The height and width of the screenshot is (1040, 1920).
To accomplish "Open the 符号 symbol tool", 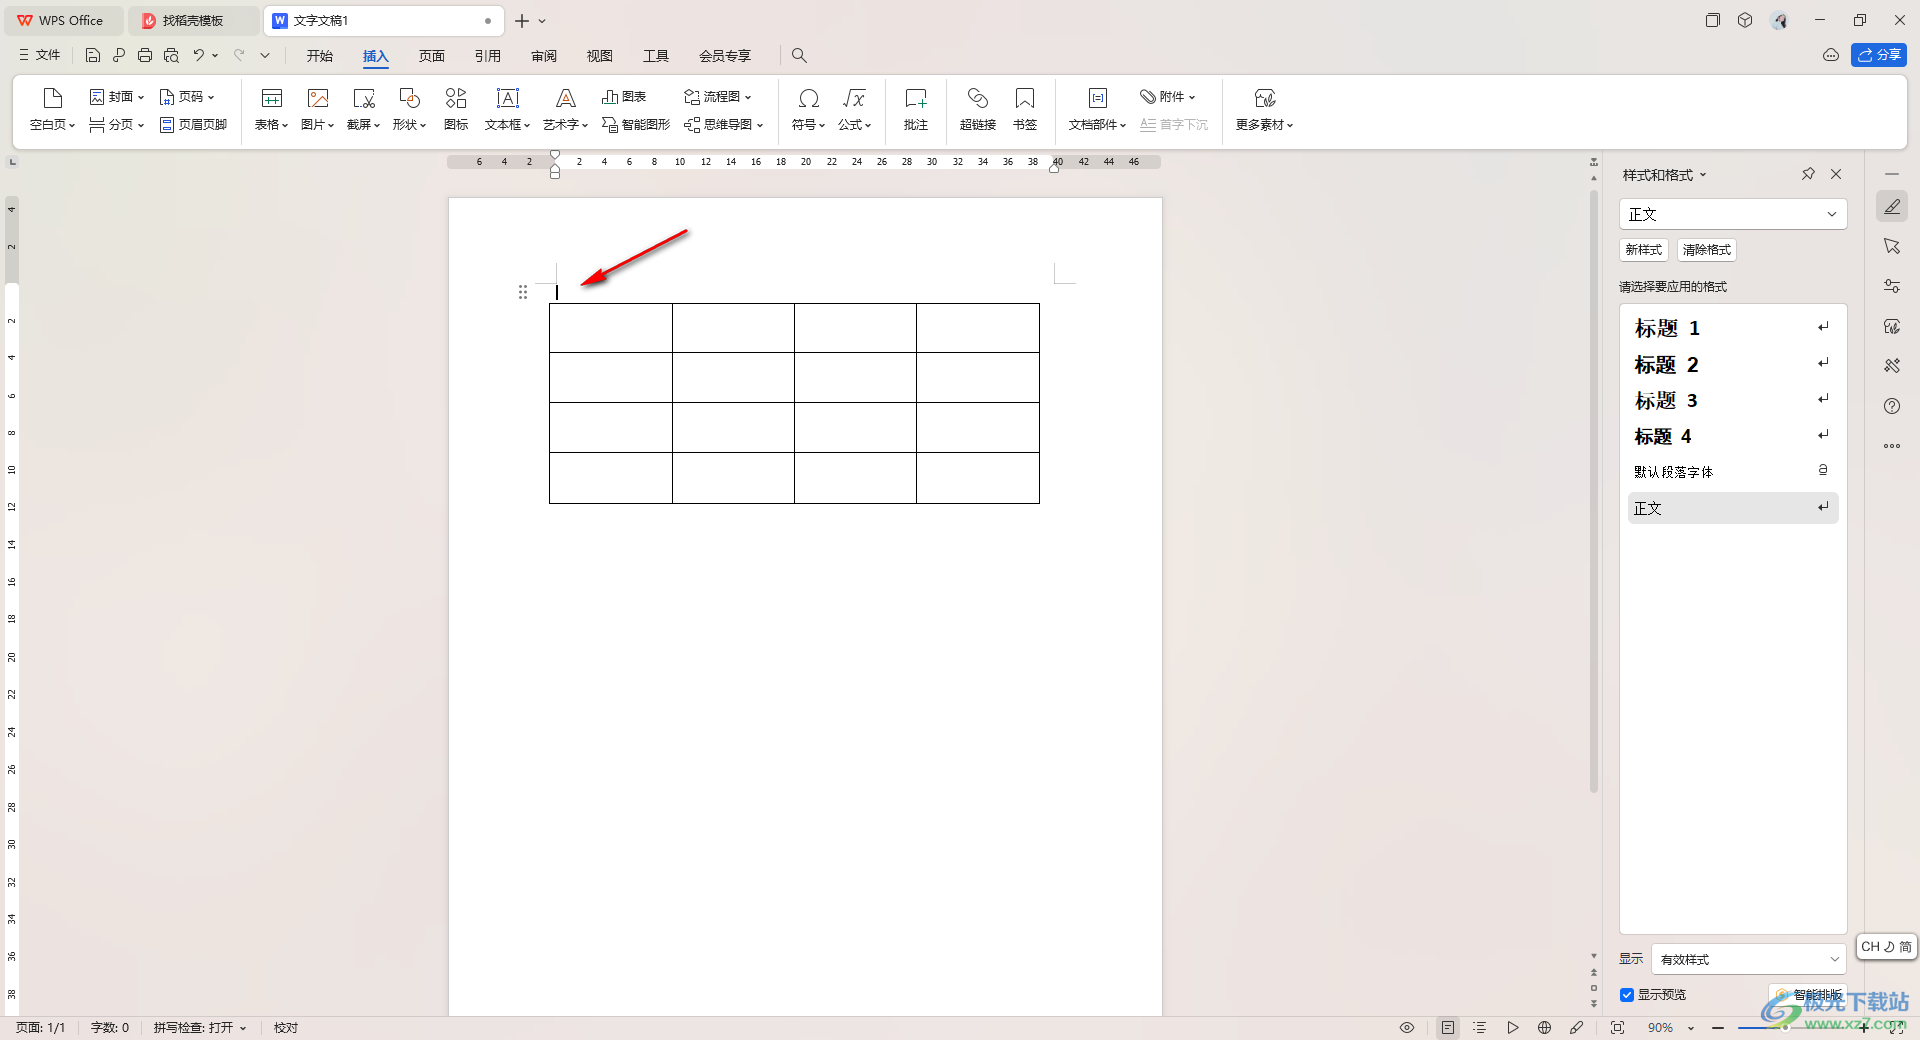I will coord(808,108).
